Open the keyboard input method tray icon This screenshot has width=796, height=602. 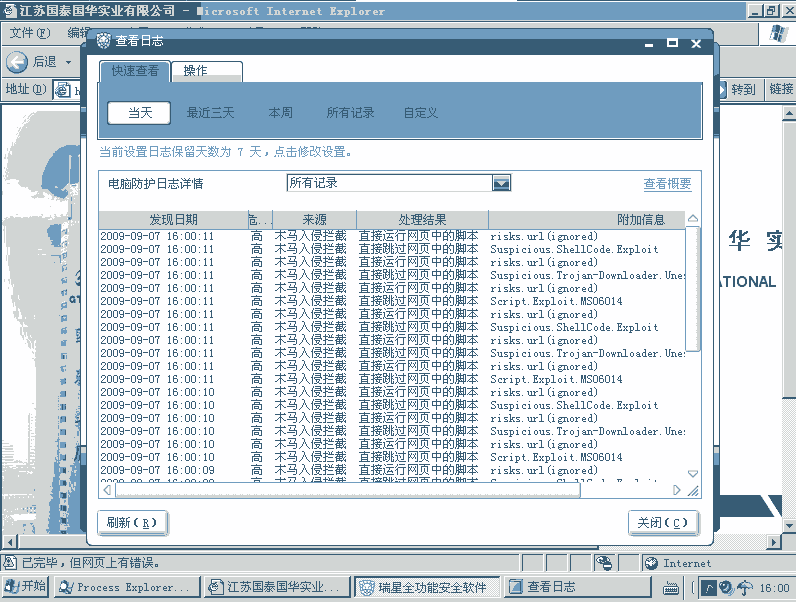[x=671, y=588]
